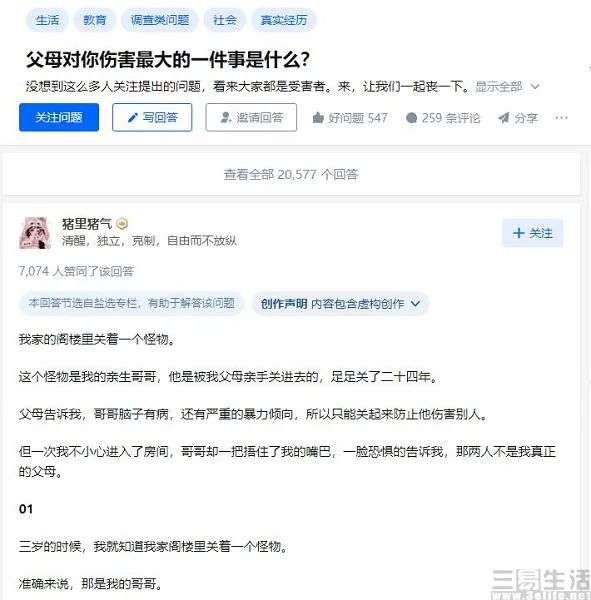This screenshot has height=600, width=591.
Task: View all 查看全部 20,577 个回答
Action: tap(291, 174)
